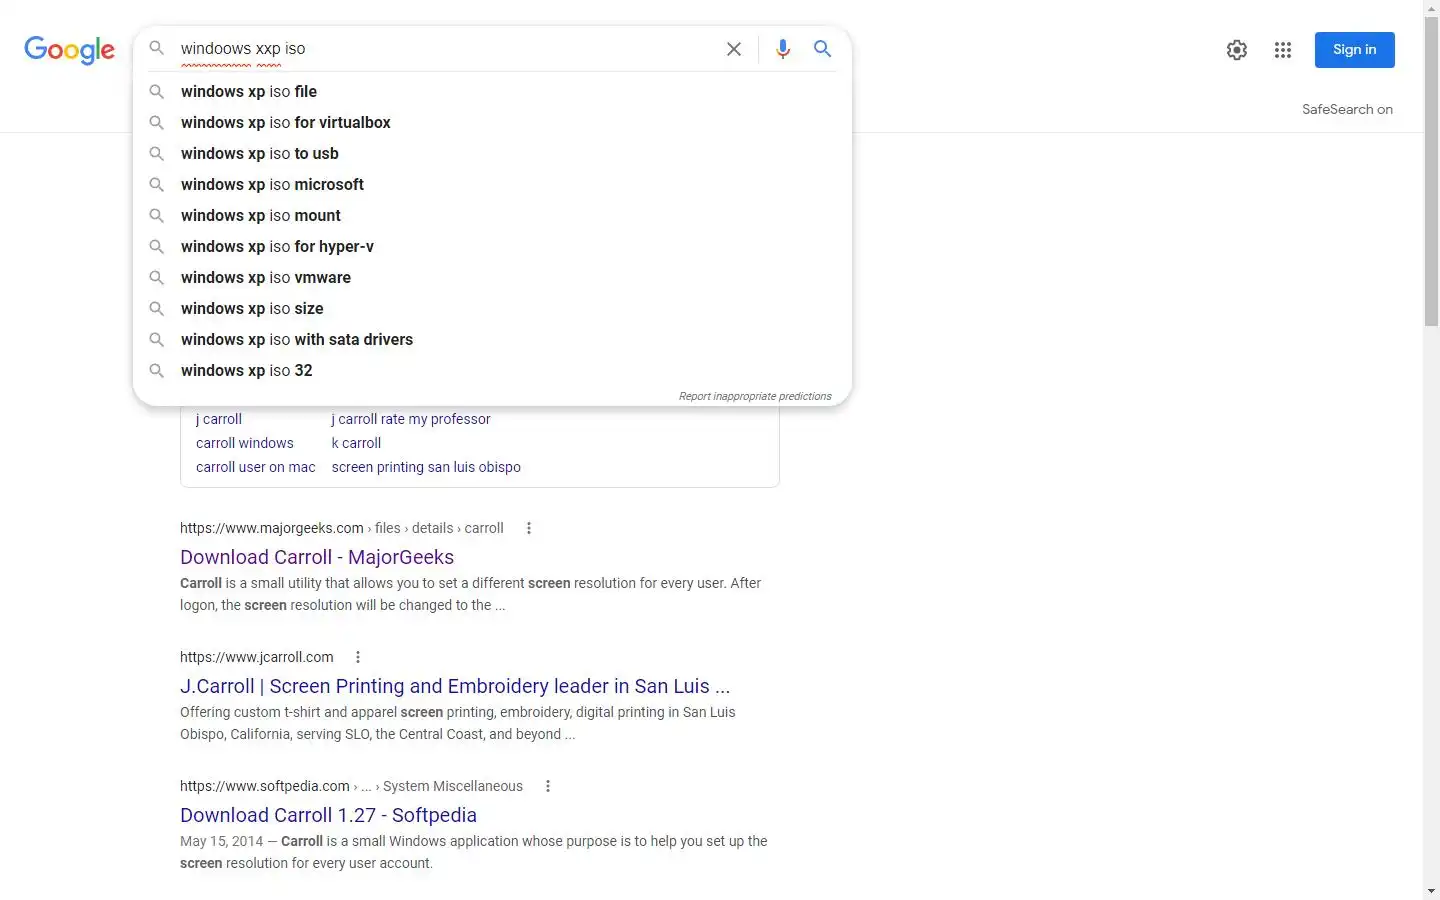
Task: Click into the search input field
Action: coord(445,49)
